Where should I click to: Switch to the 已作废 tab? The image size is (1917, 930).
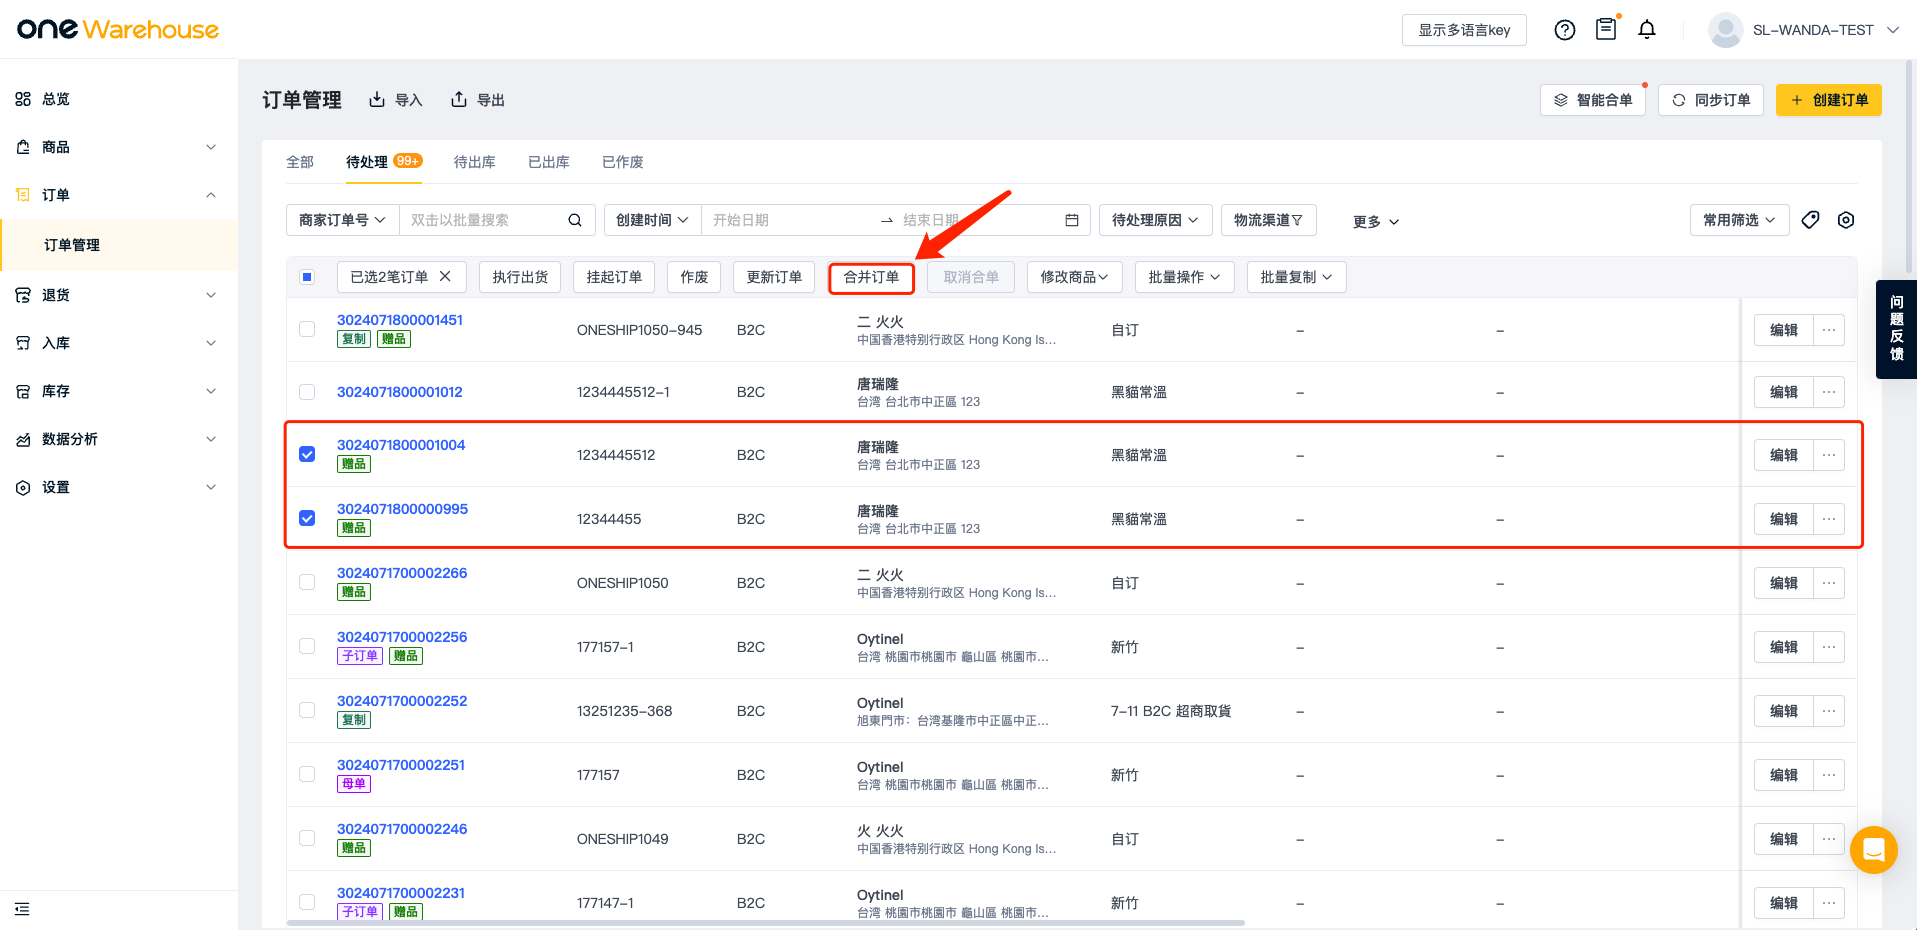coord(622,162)
